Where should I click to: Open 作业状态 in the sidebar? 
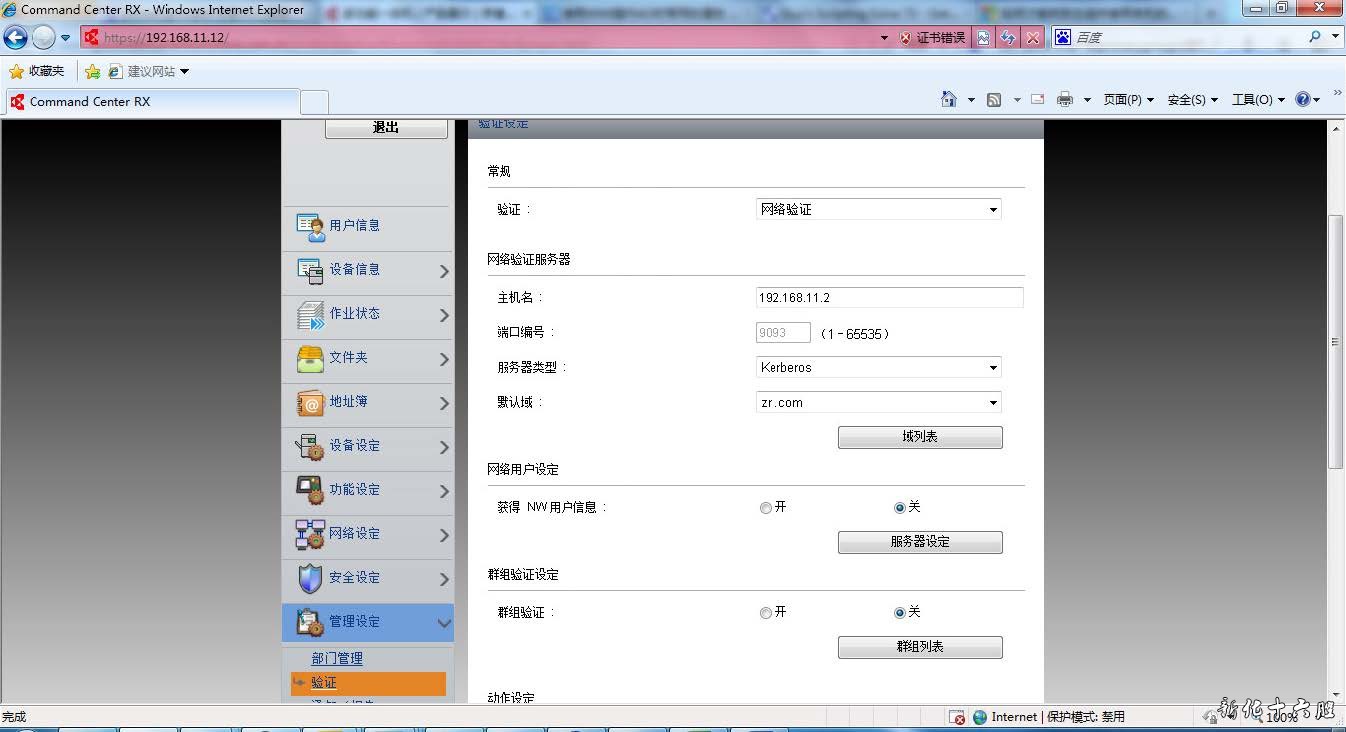coord(367,314)
